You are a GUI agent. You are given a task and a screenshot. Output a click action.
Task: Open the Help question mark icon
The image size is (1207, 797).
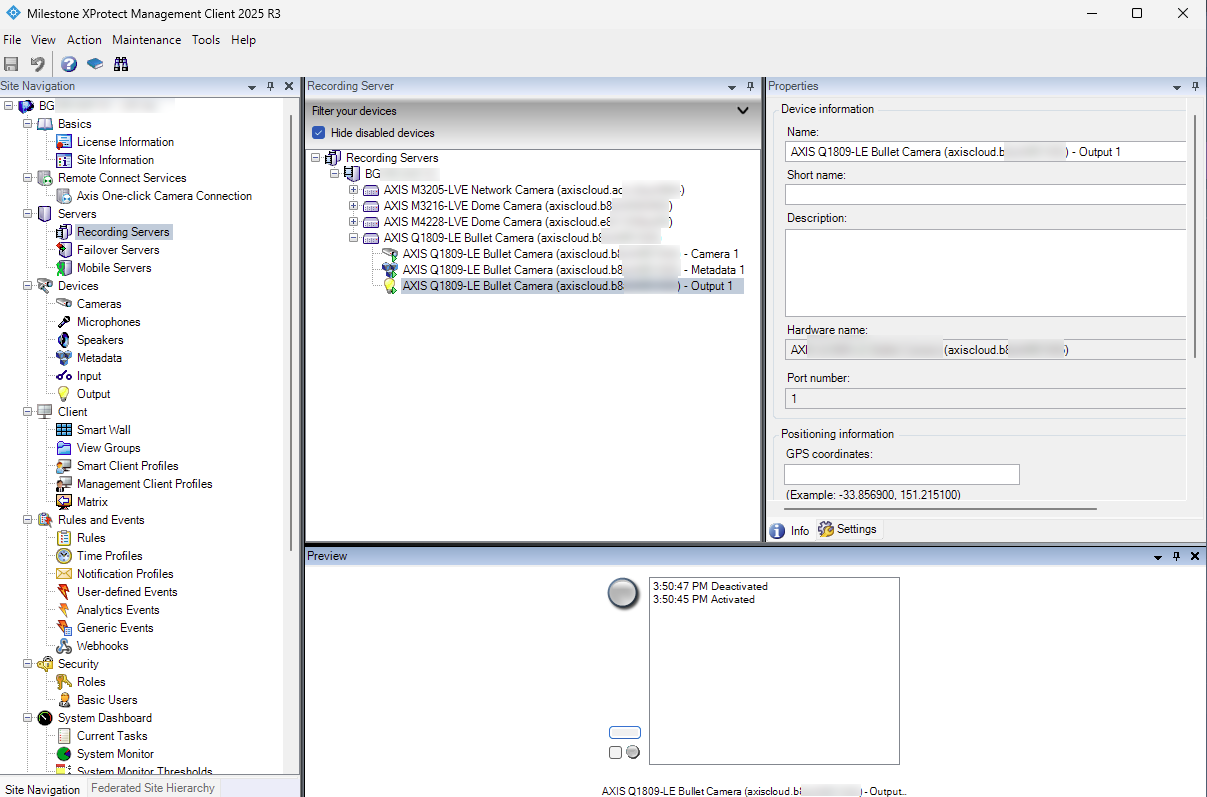69,64
